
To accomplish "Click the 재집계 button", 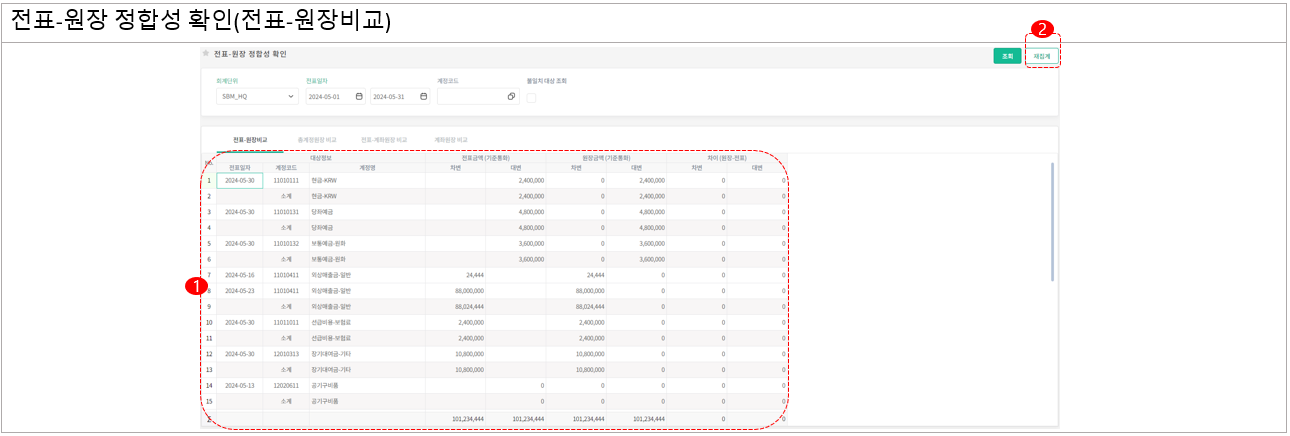I will (x=1042, y=57).
